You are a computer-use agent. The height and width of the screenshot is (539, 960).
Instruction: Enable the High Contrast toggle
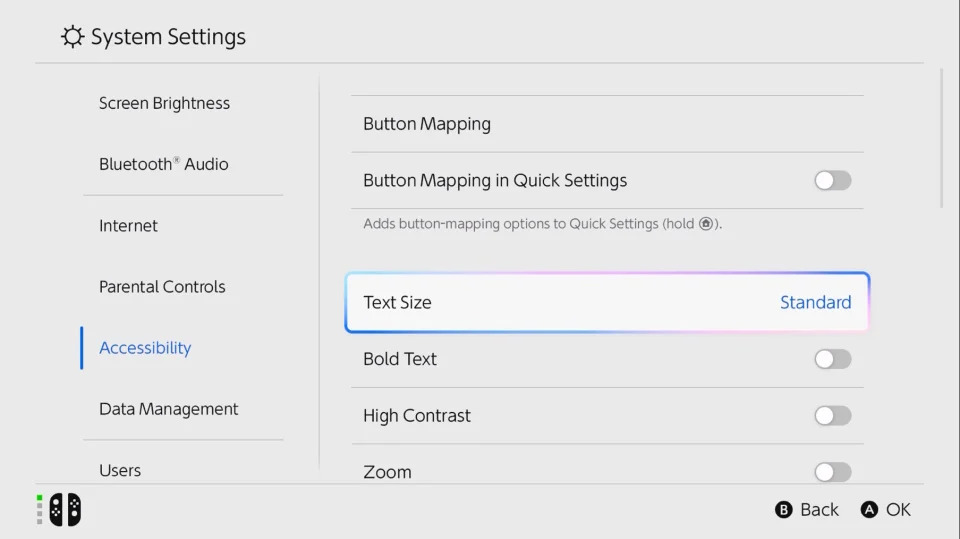coord(832,416)
